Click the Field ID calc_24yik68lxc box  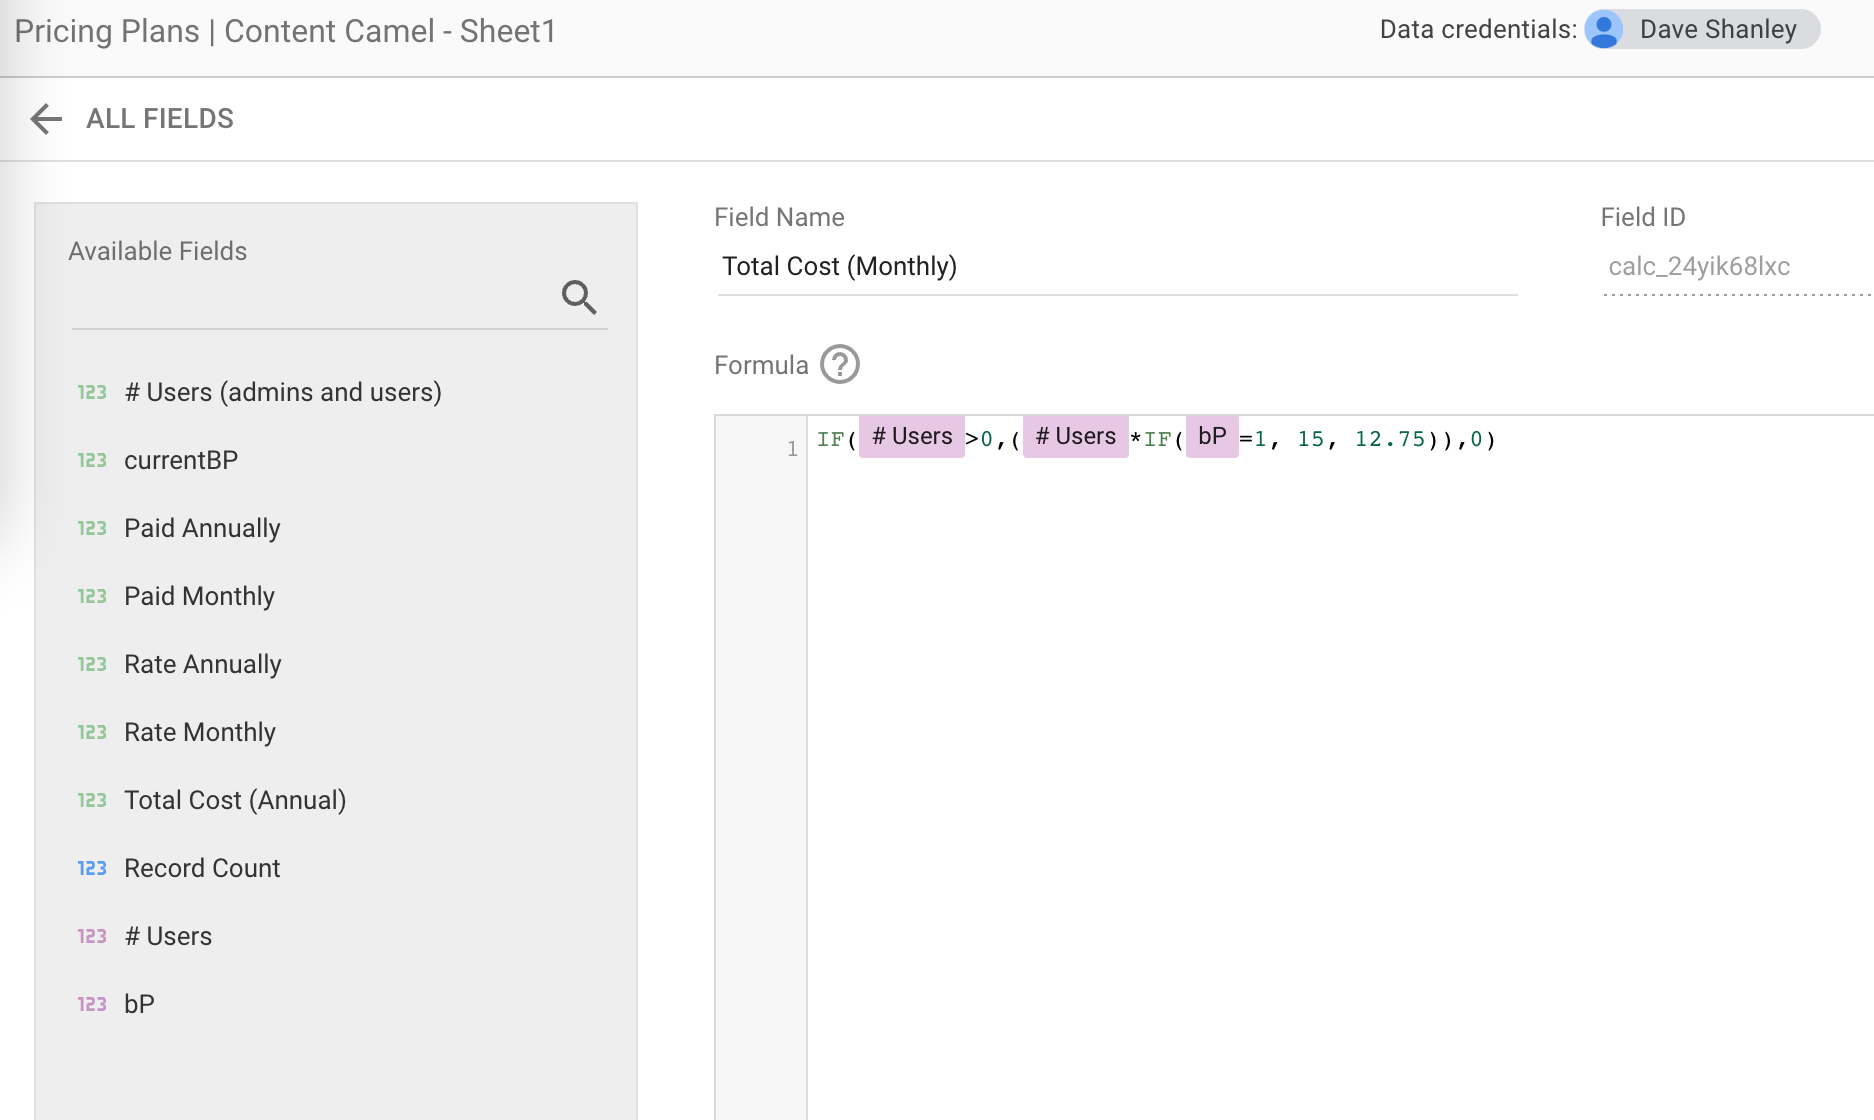coord(1737,267)
